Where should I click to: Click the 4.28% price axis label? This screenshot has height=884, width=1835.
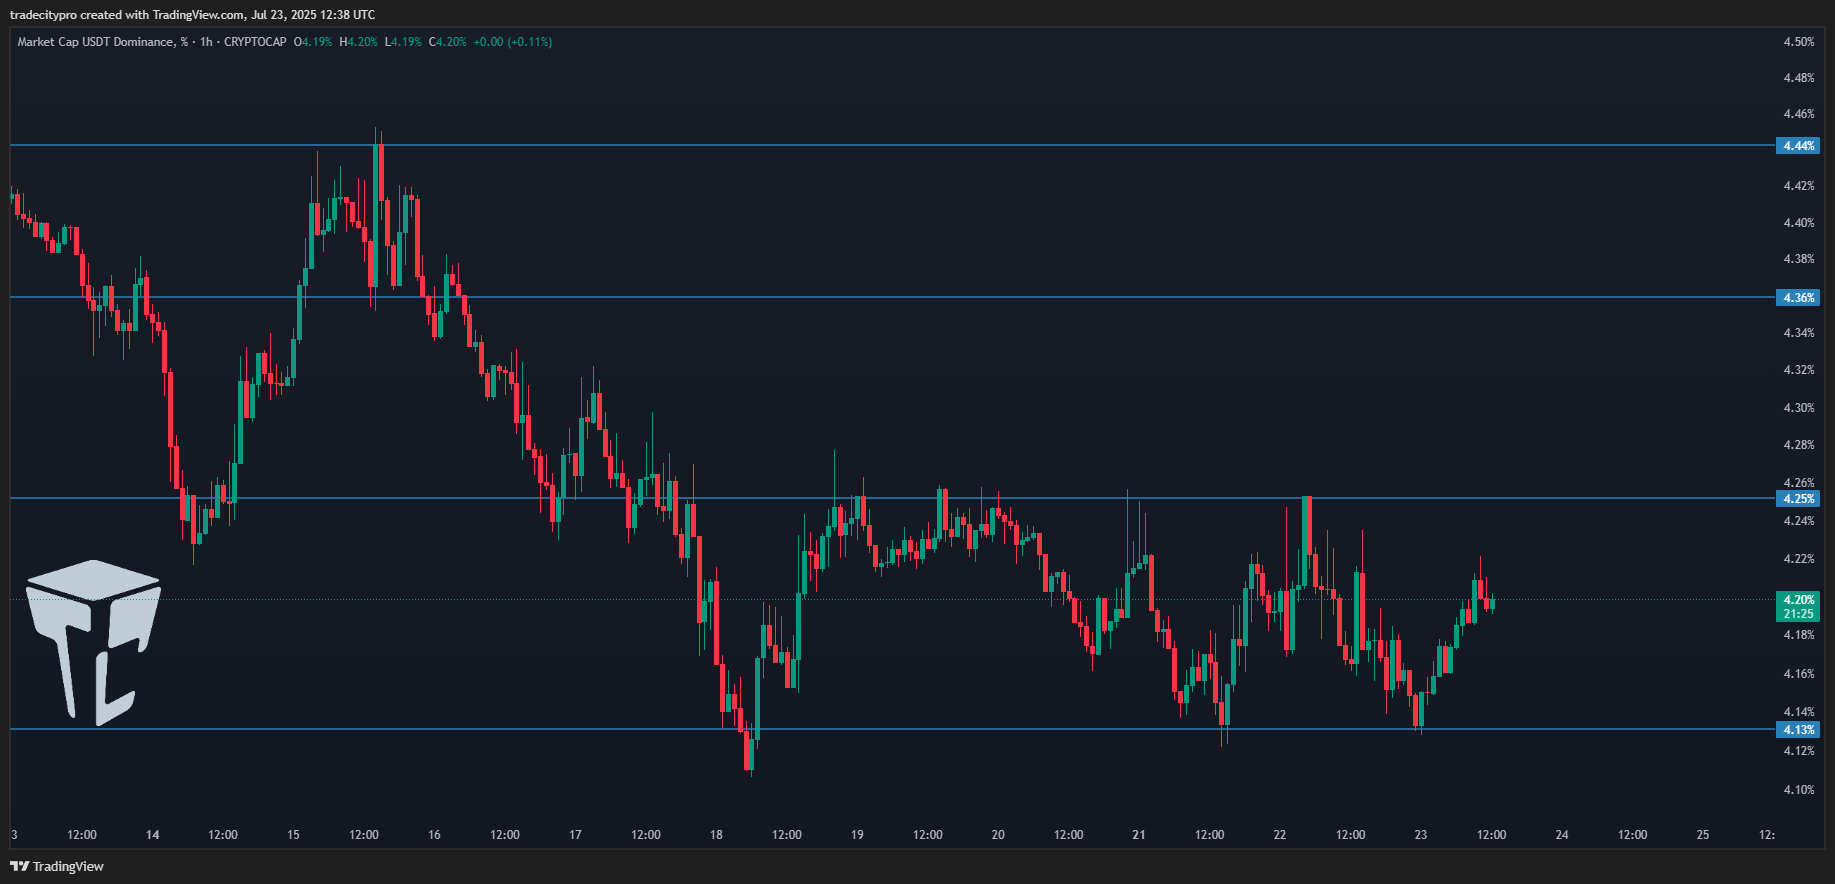point(1799,445)
